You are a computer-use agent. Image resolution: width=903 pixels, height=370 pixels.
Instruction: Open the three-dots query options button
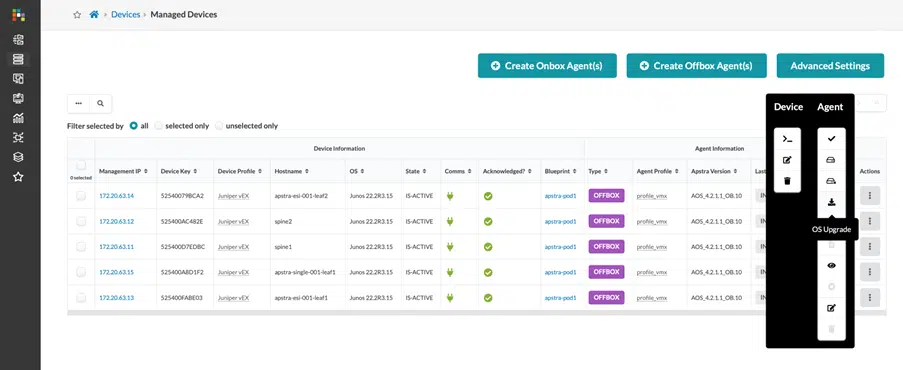pyautogui.click(x=79, y=104)
